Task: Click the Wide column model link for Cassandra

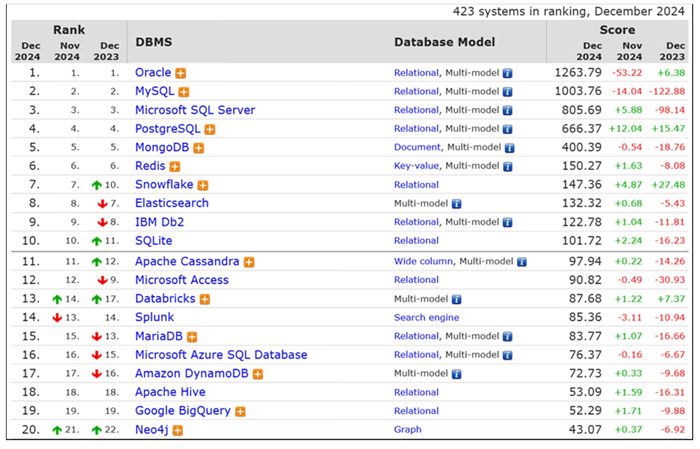Action: click(x=423, y=261)
